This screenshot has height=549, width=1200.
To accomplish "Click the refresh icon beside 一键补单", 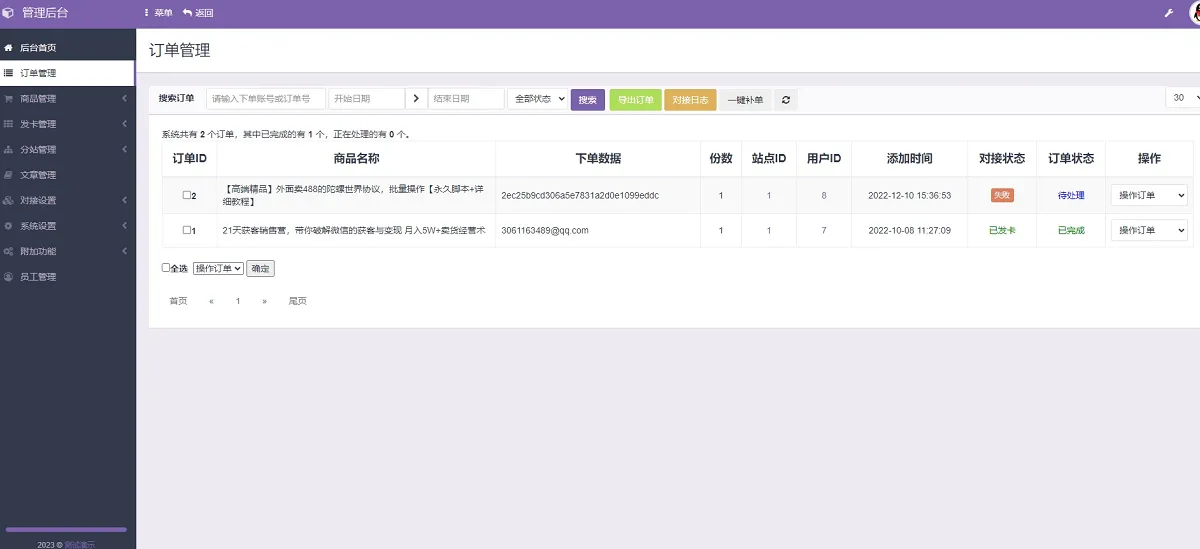I will tap(786, 100).
